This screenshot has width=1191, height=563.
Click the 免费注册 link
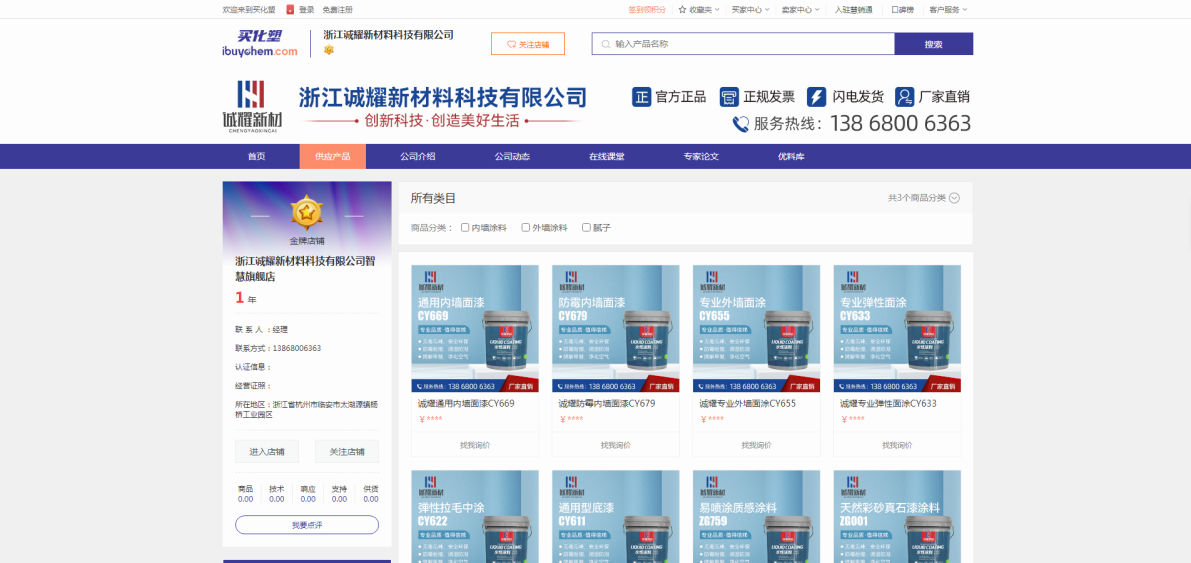(x=337, y=10)
